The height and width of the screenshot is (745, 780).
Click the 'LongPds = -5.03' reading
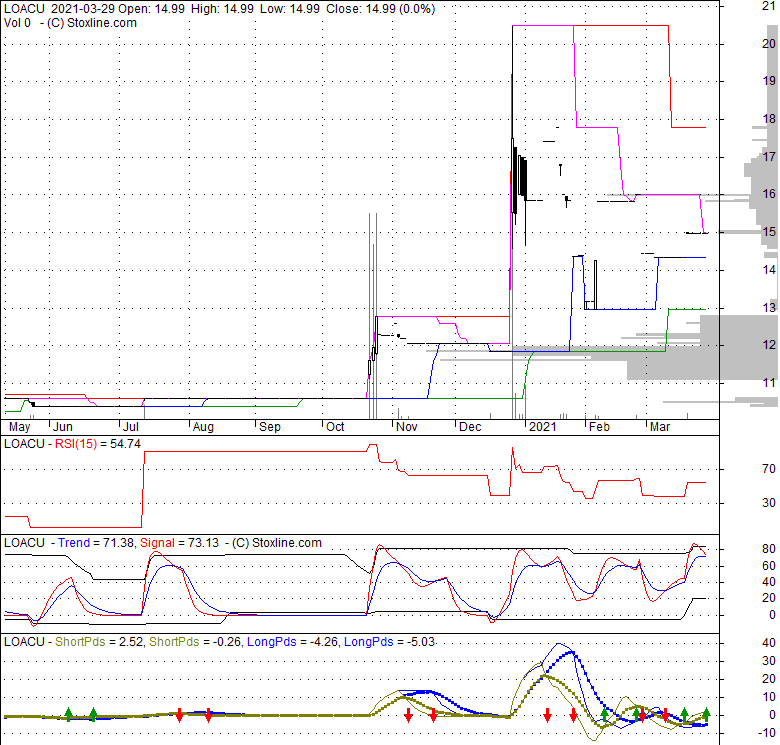click(390, 642)
